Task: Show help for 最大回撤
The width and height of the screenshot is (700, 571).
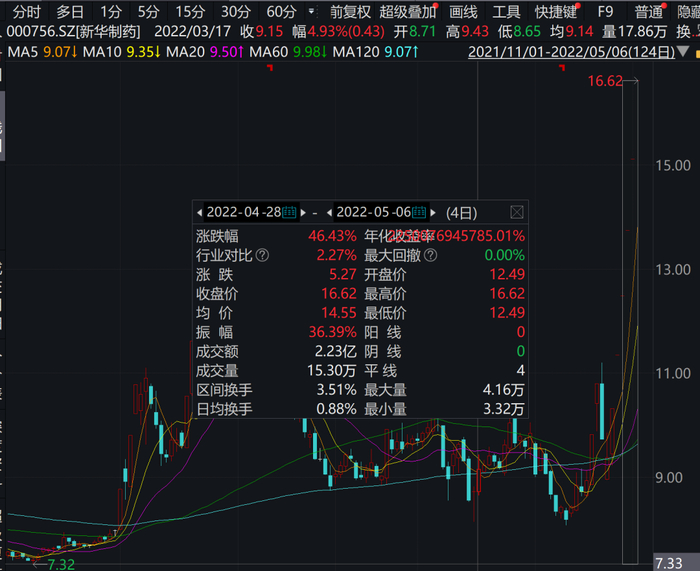Action: (x=430, y=255)
